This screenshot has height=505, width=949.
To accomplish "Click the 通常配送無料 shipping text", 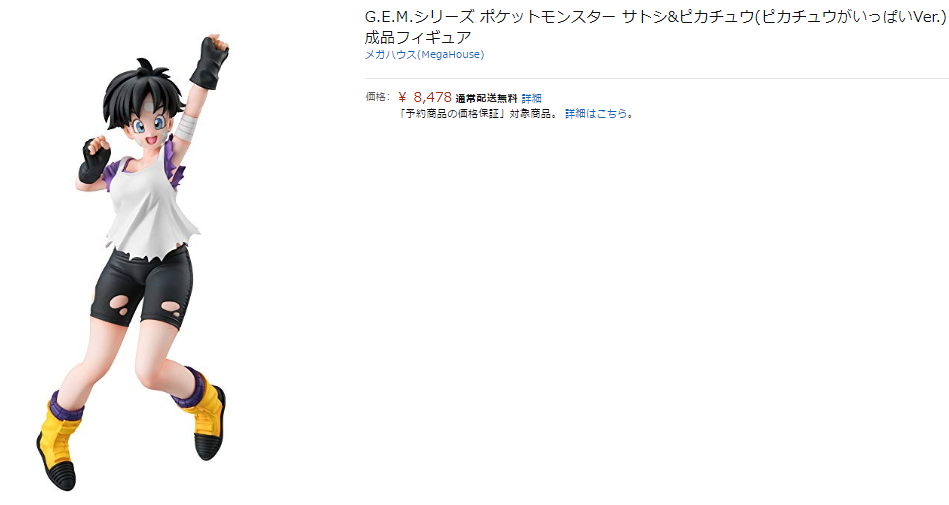I will 486,98.
